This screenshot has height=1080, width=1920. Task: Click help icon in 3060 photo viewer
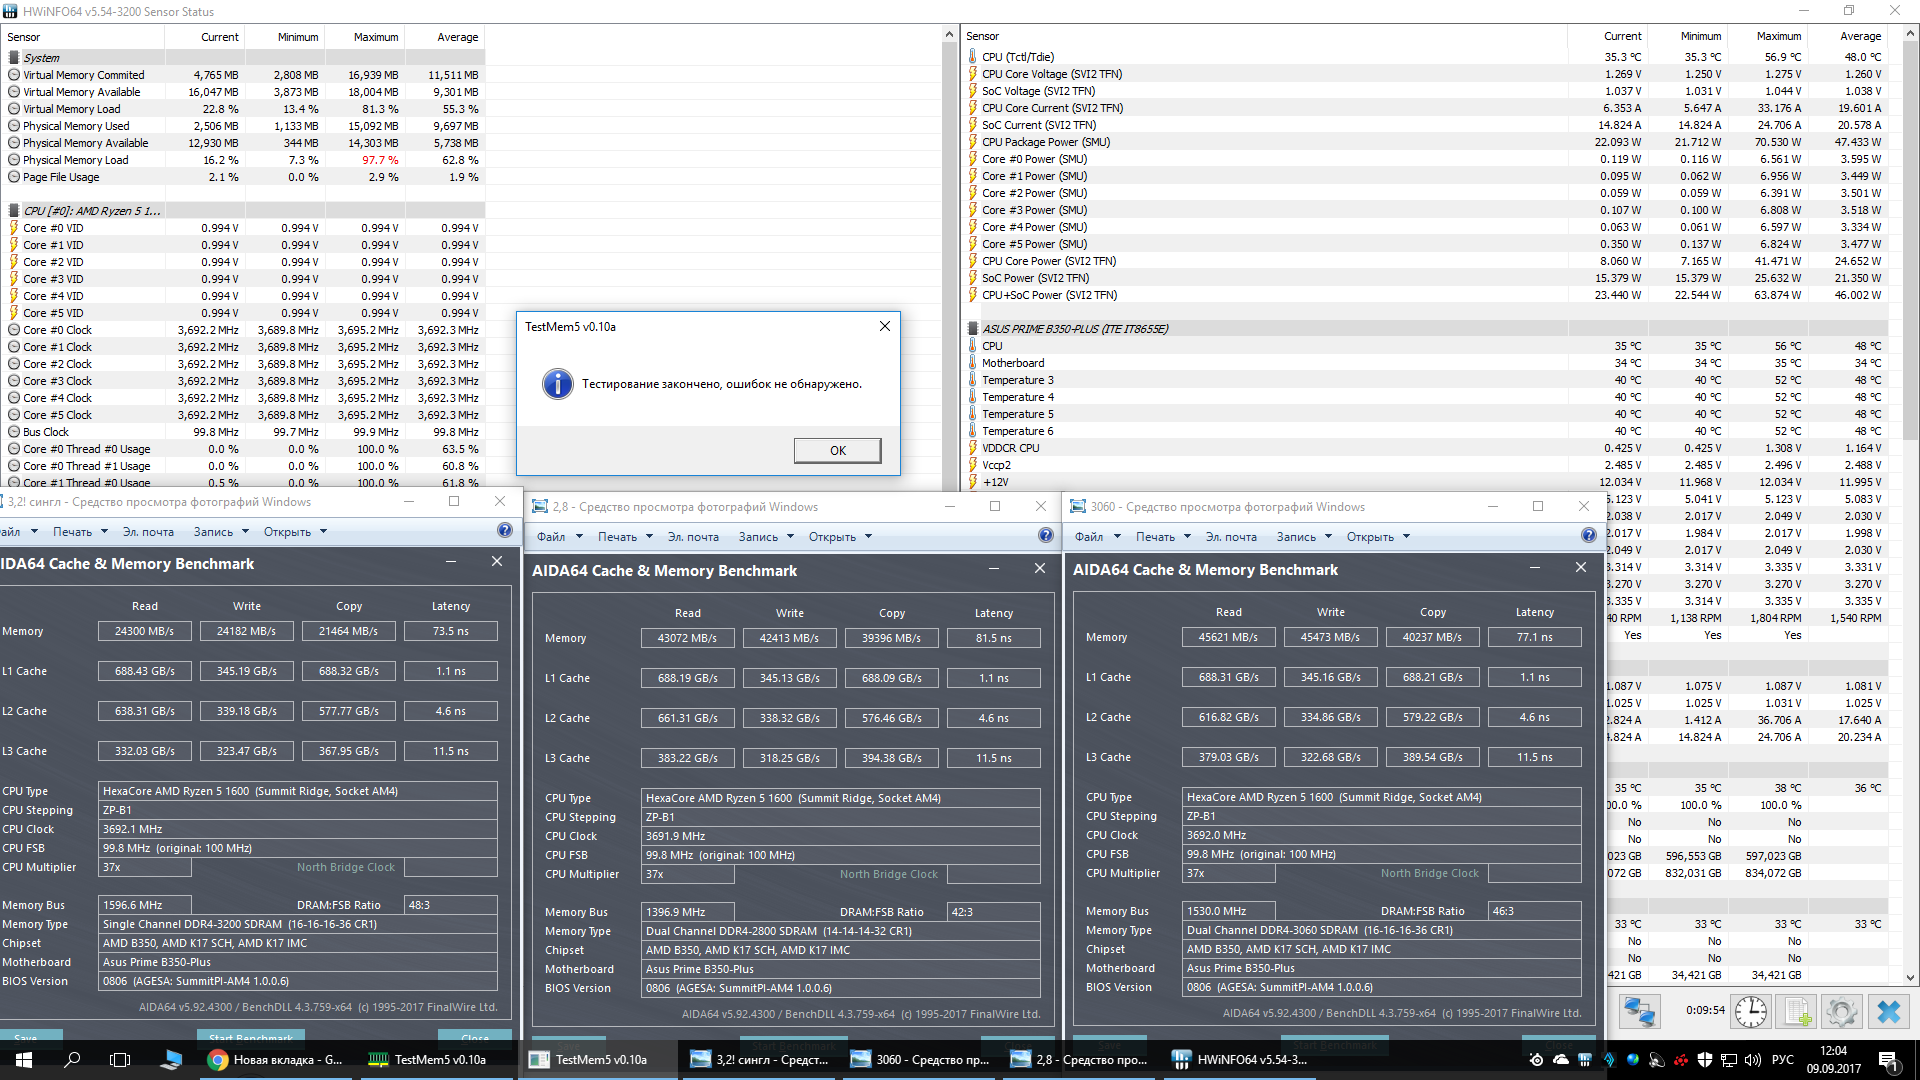click(x=1588, y=536)
